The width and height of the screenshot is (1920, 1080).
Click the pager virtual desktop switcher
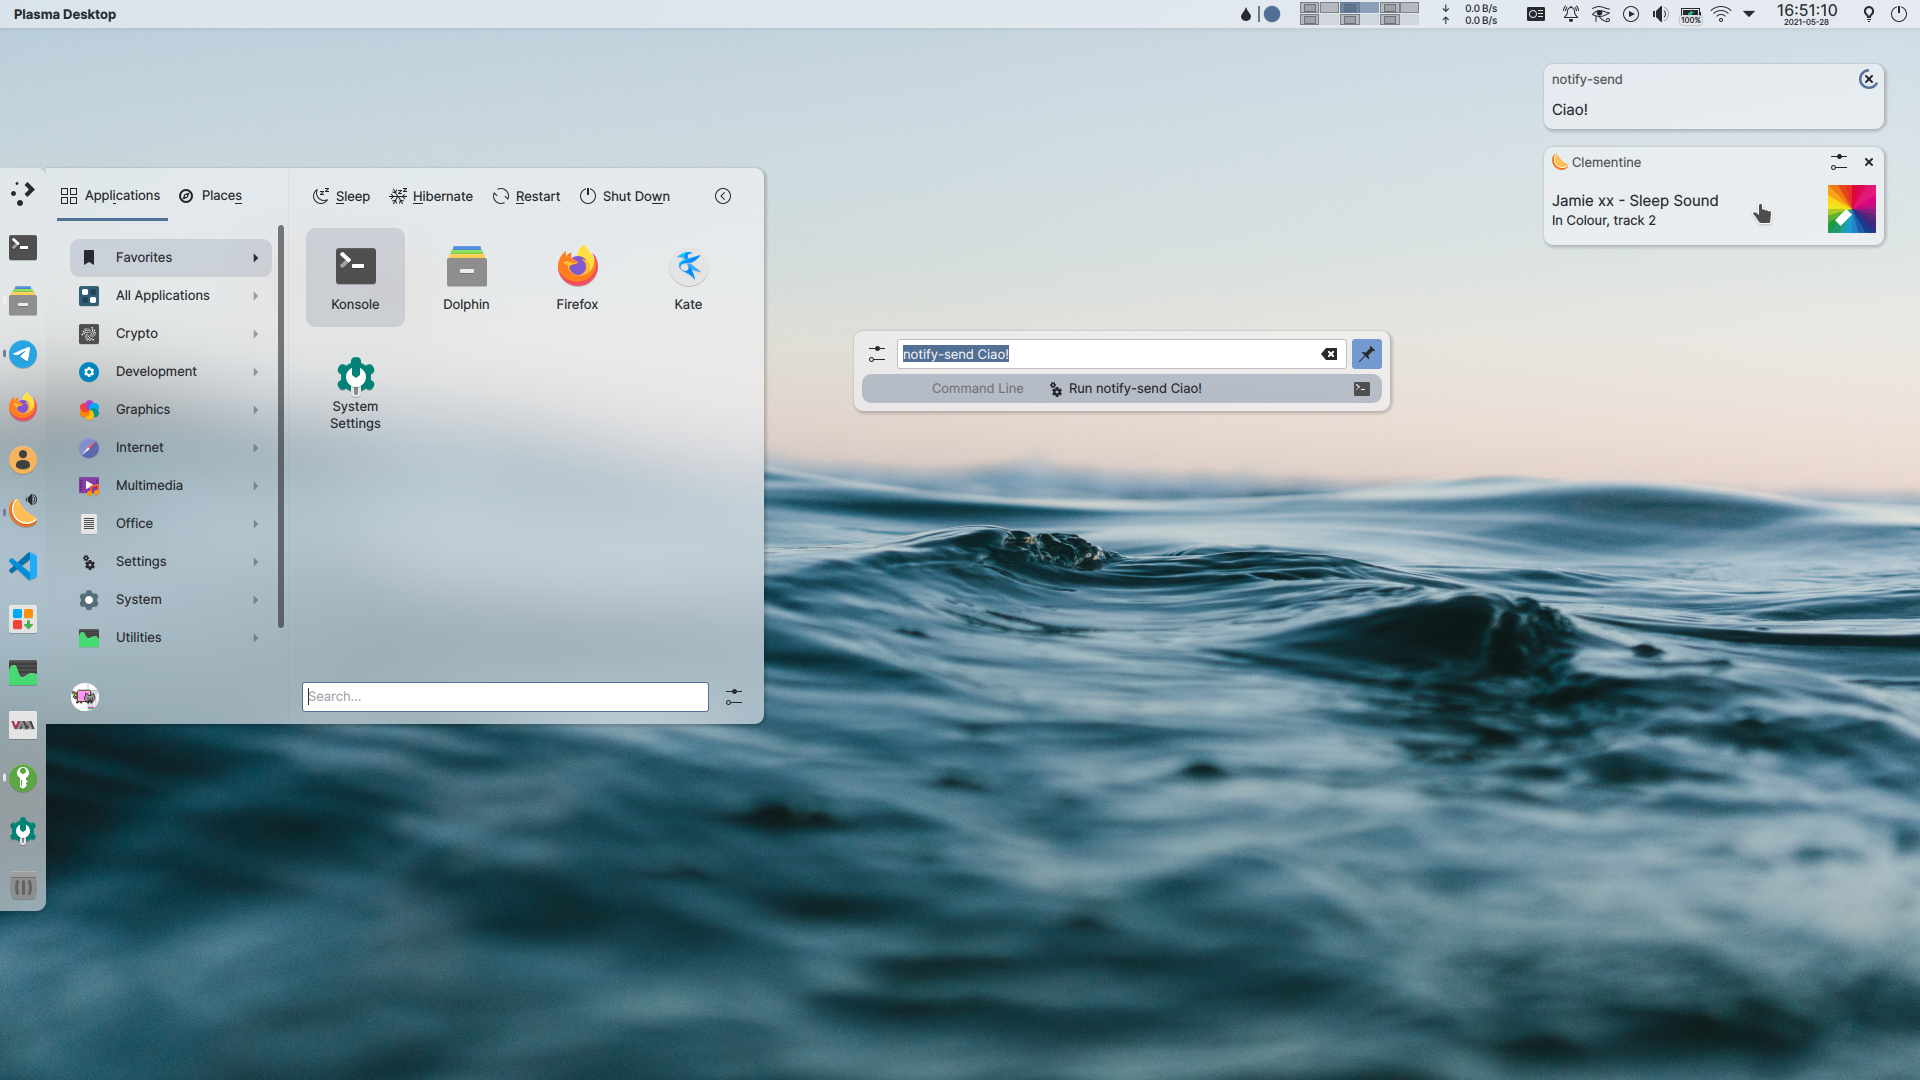click(1359, 14)
